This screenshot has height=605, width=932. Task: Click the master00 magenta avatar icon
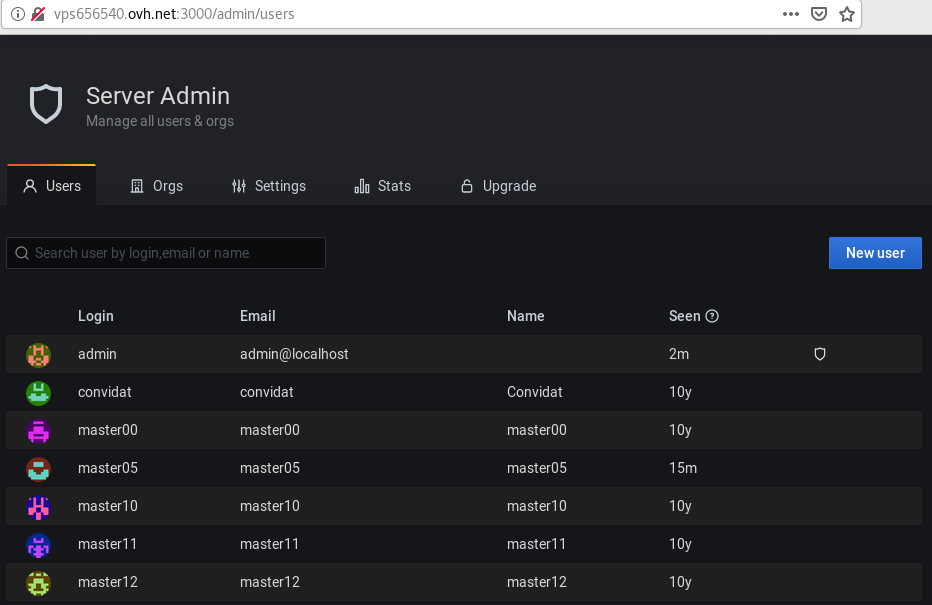tap(39, 431)
